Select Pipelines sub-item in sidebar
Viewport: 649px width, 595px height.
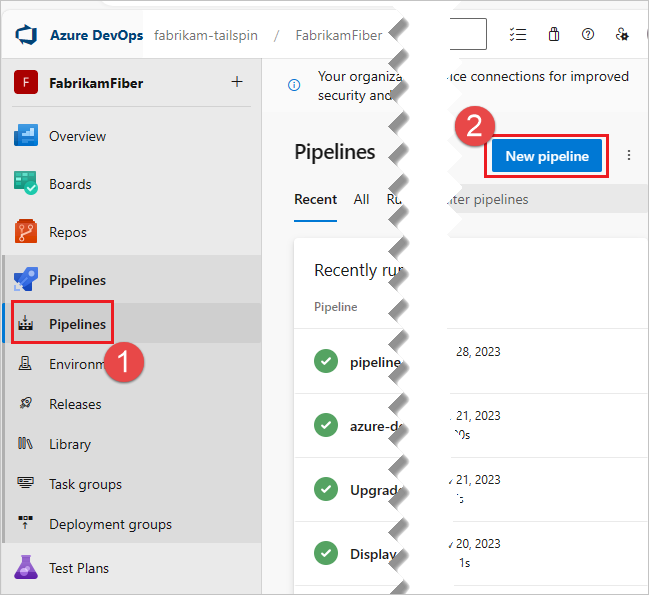click(77, 324)
